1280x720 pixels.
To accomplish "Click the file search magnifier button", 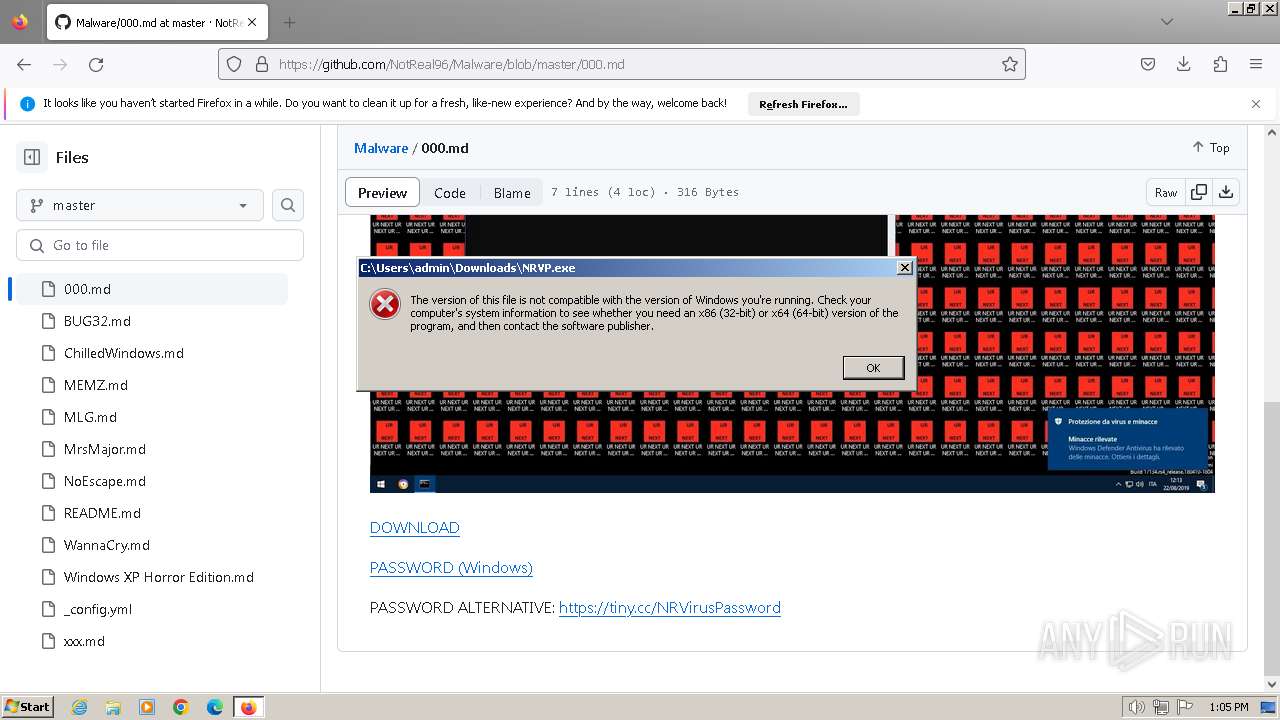I will click(x=288, y=205).
